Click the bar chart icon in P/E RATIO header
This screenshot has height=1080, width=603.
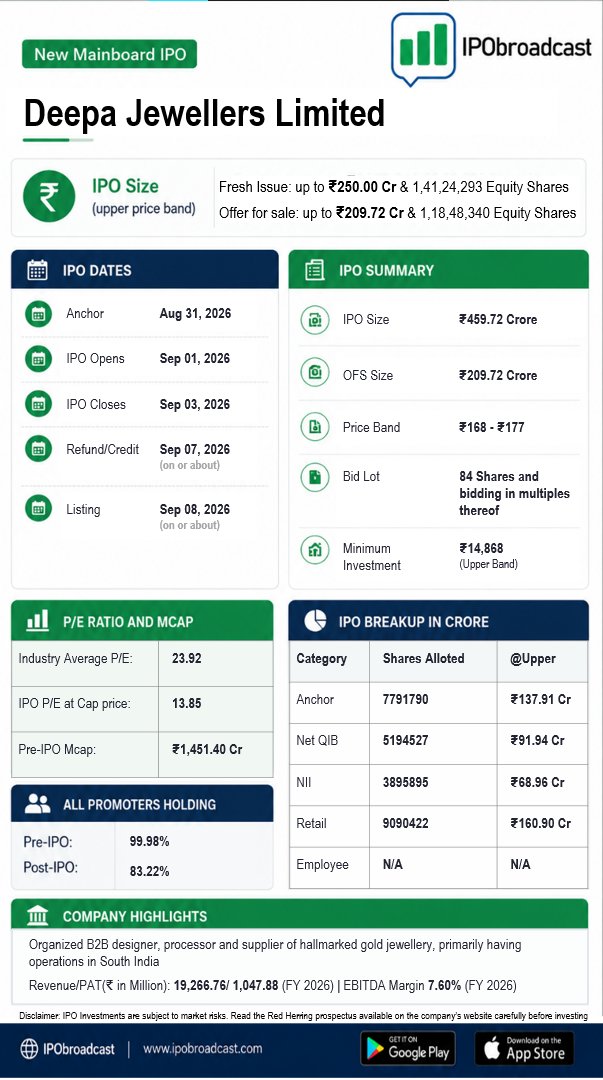tap(37, 621)
